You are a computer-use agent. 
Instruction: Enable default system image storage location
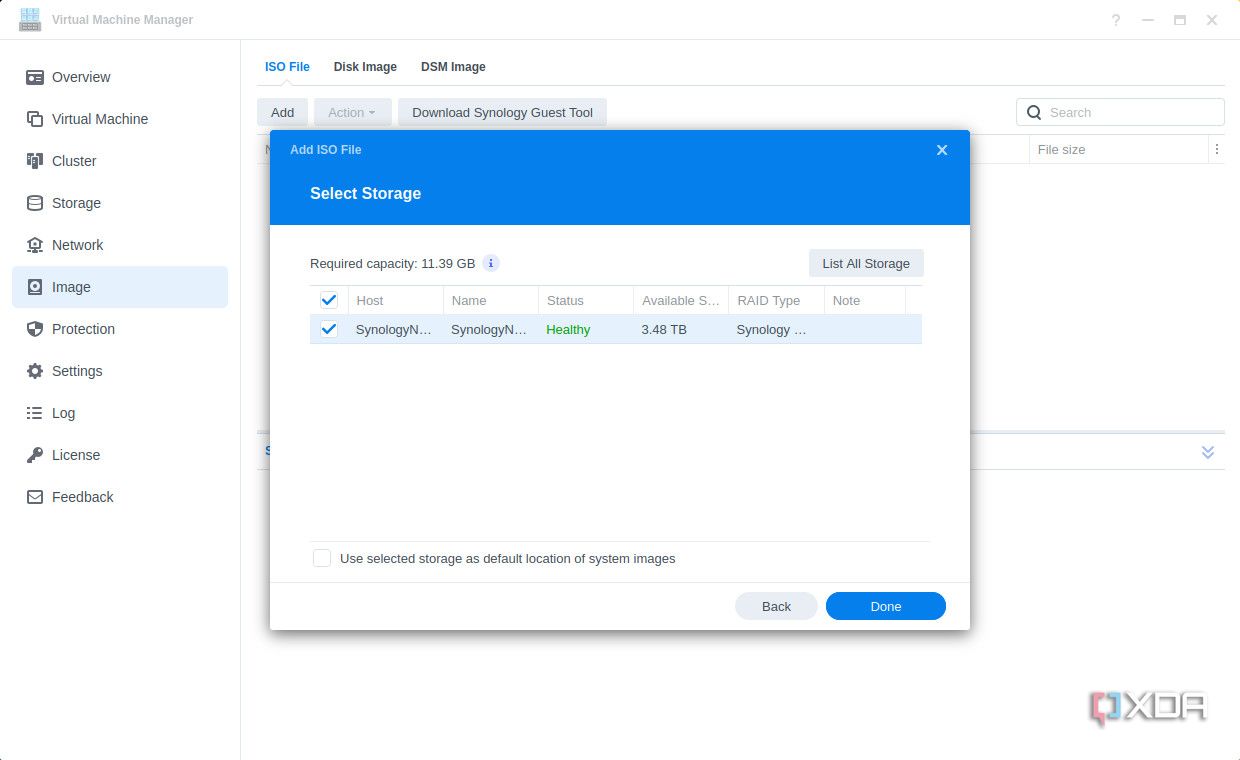(x=322, y=558)
